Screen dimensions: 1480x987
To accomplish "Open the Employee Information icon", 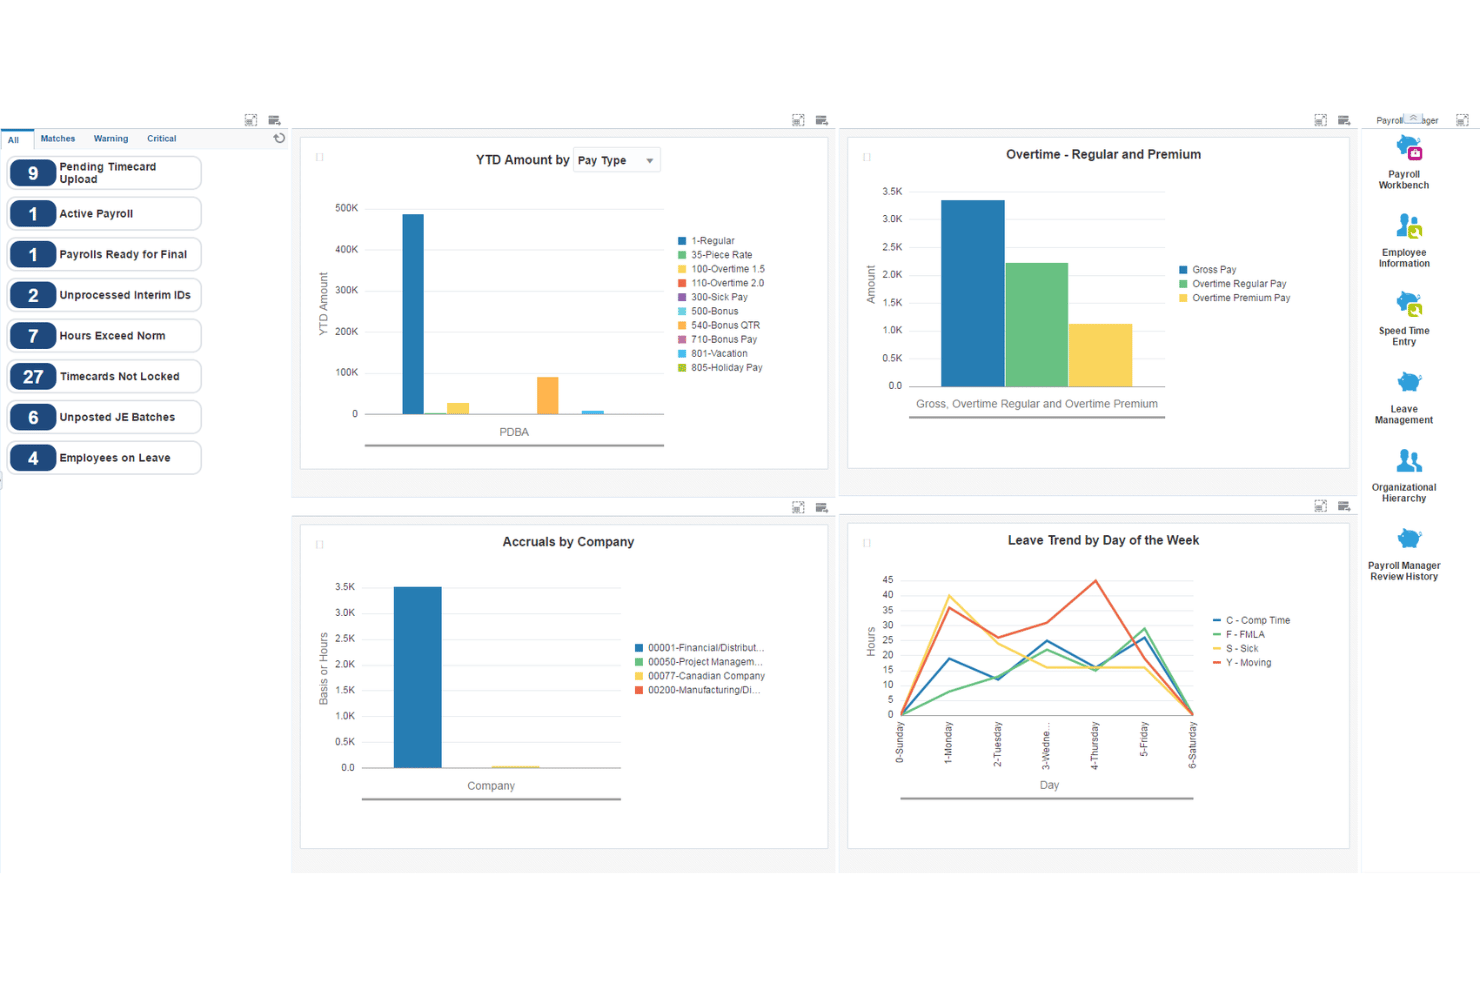I will (x=1408, y=226).
